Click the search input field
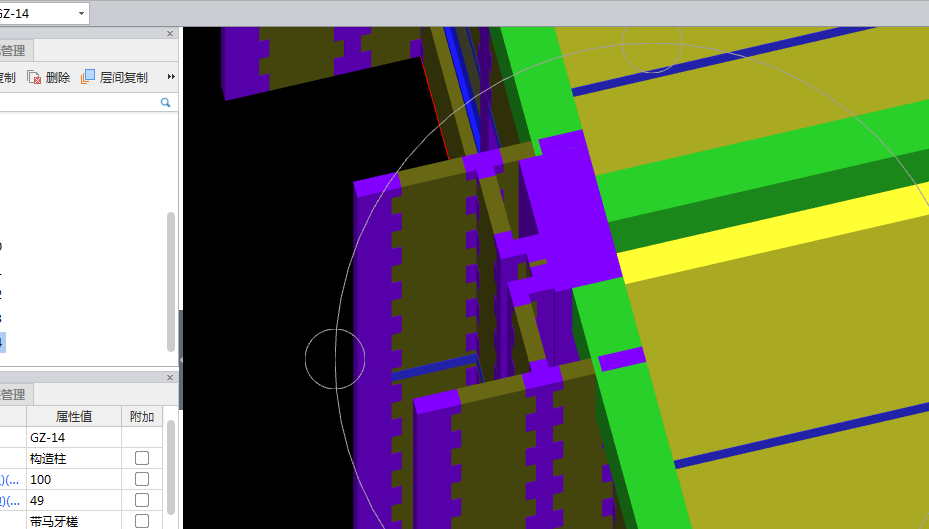The height and width of the screenshot is (529, 929). tap(79, 102)
